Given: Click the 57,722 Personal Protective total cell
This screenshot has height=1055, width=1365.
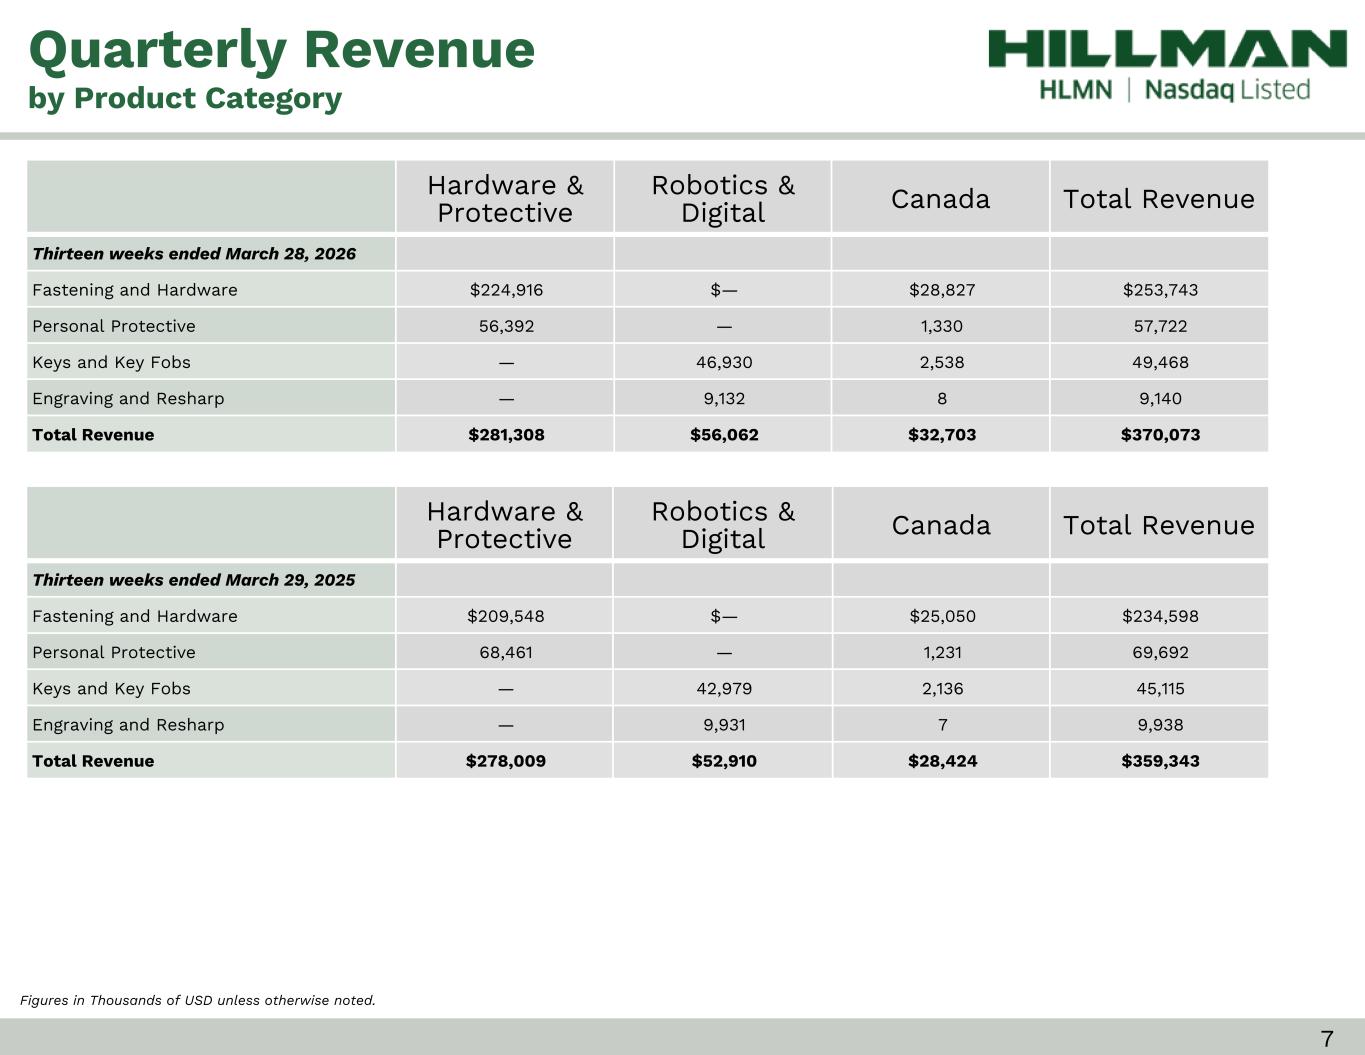Looking at the screenshot, I should point(1160,326).
